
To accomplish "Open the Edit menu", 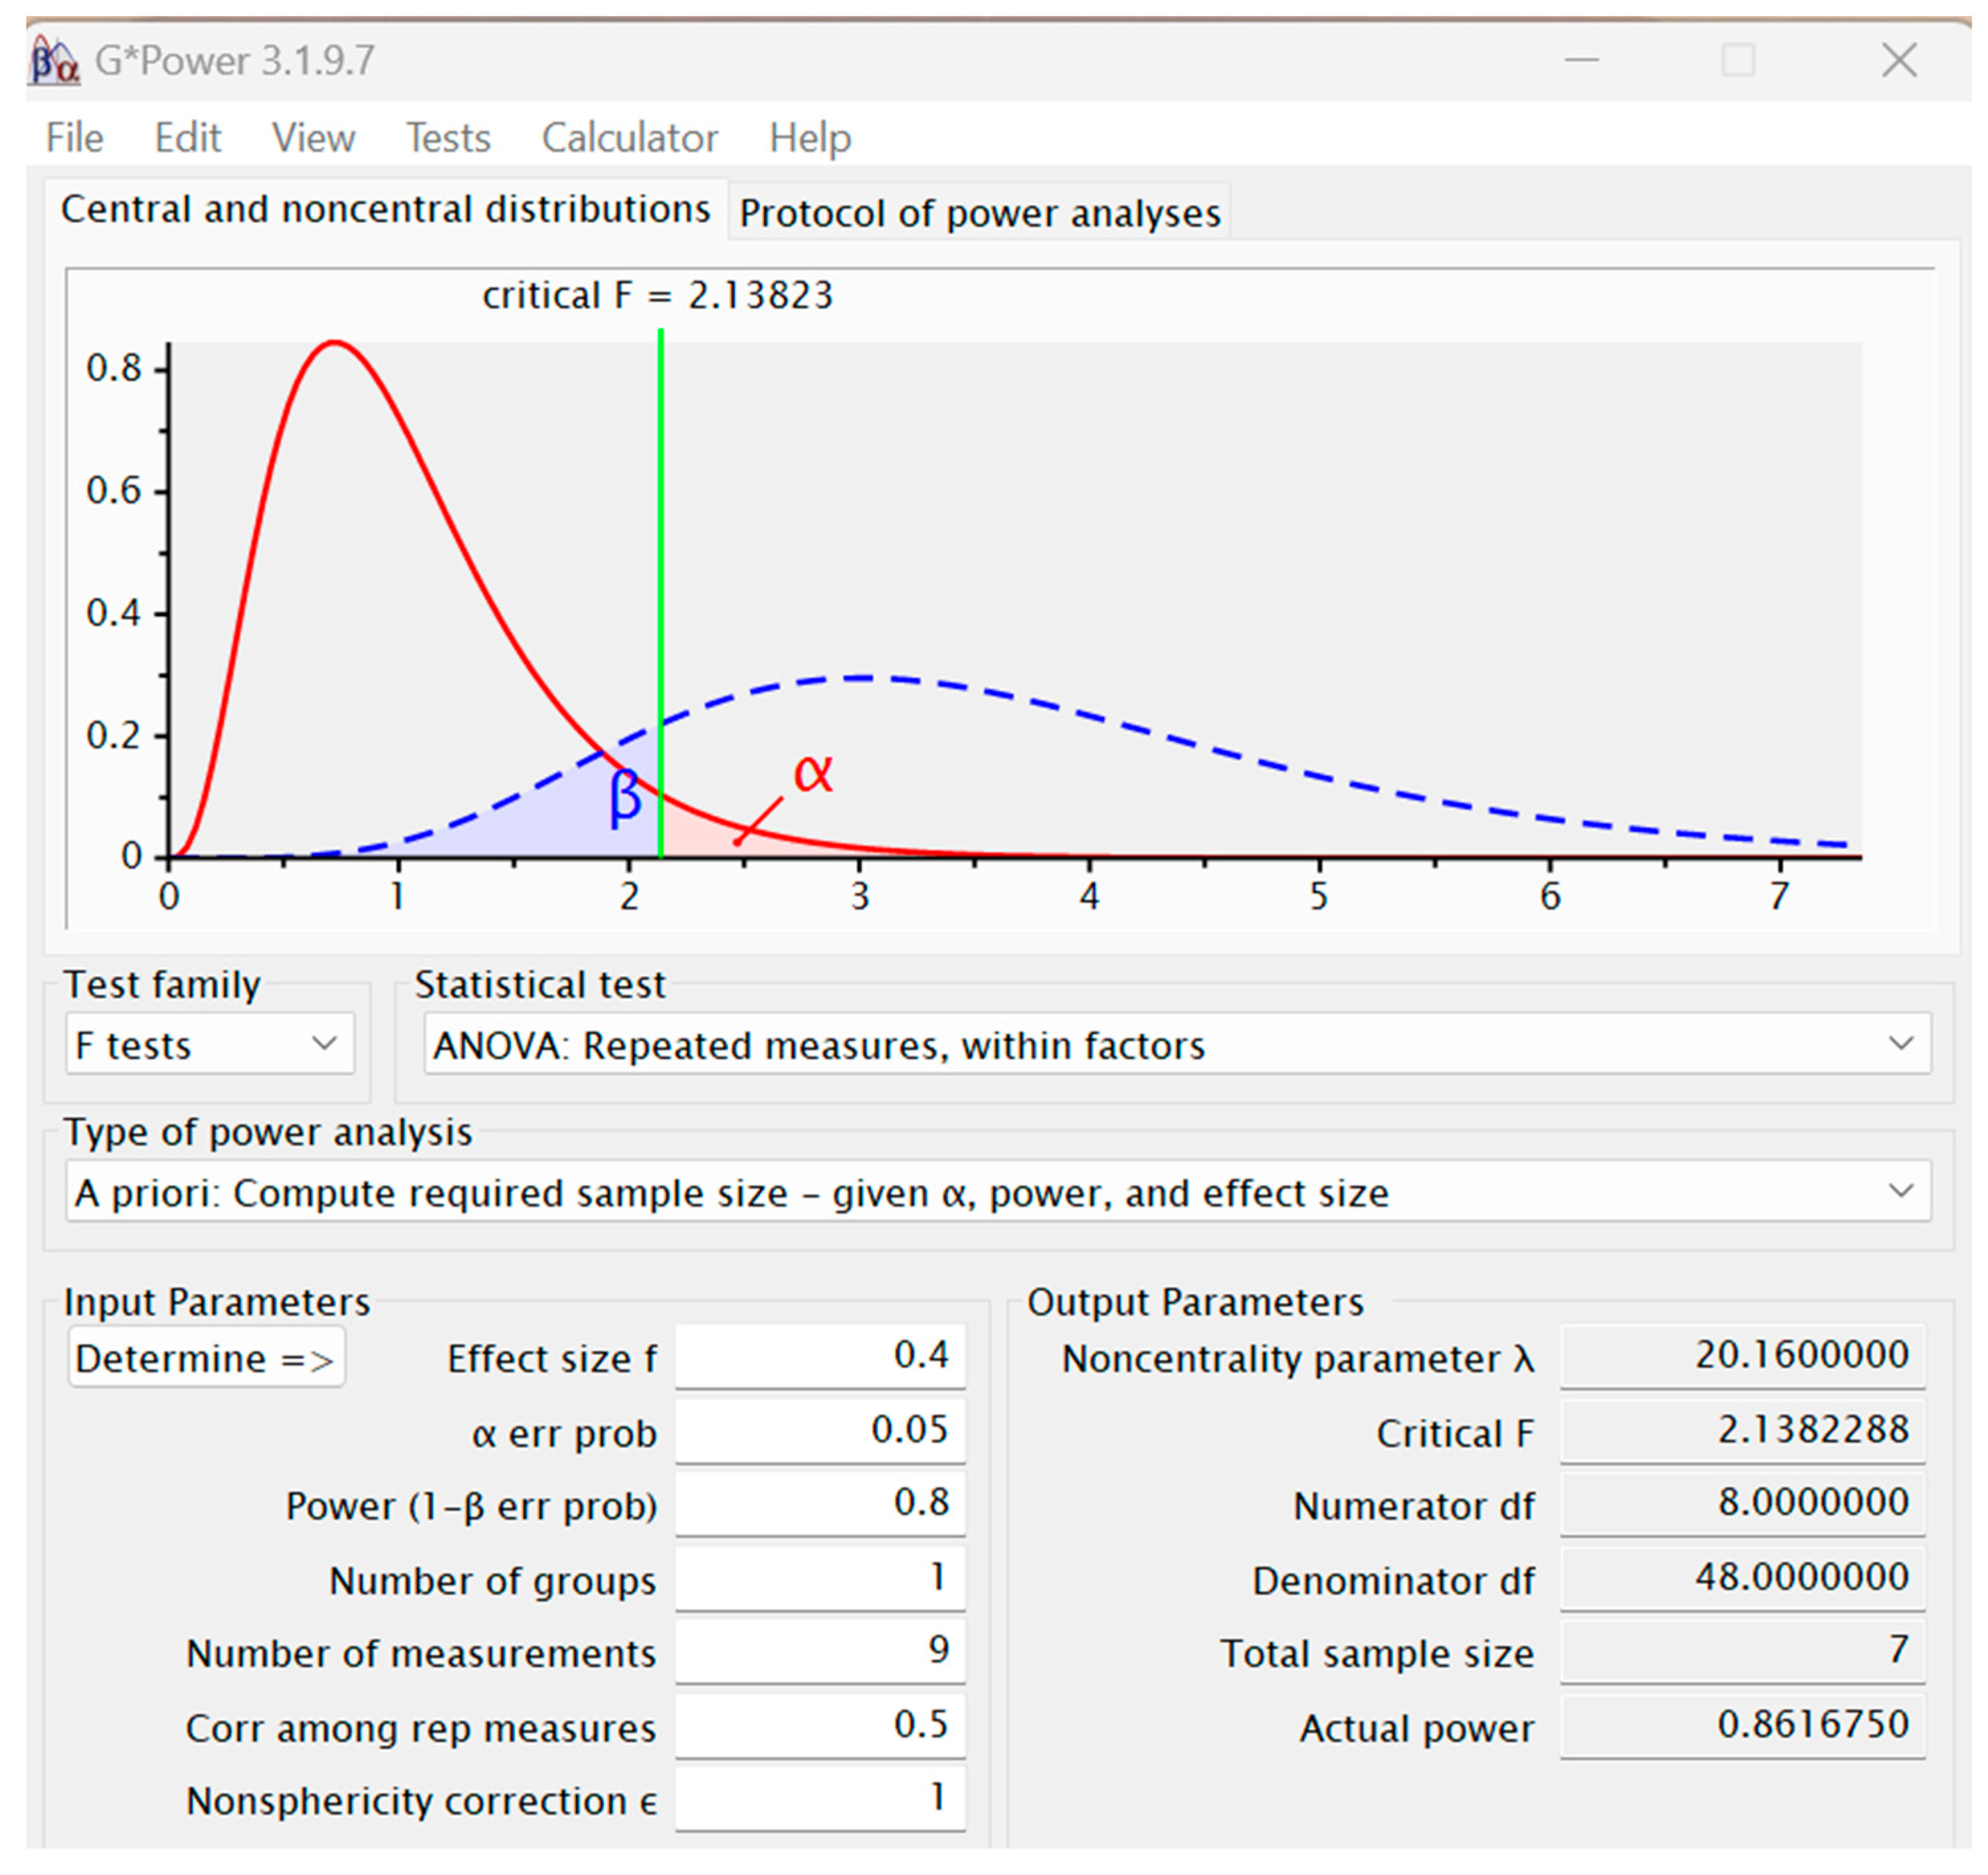I will 187,138.
